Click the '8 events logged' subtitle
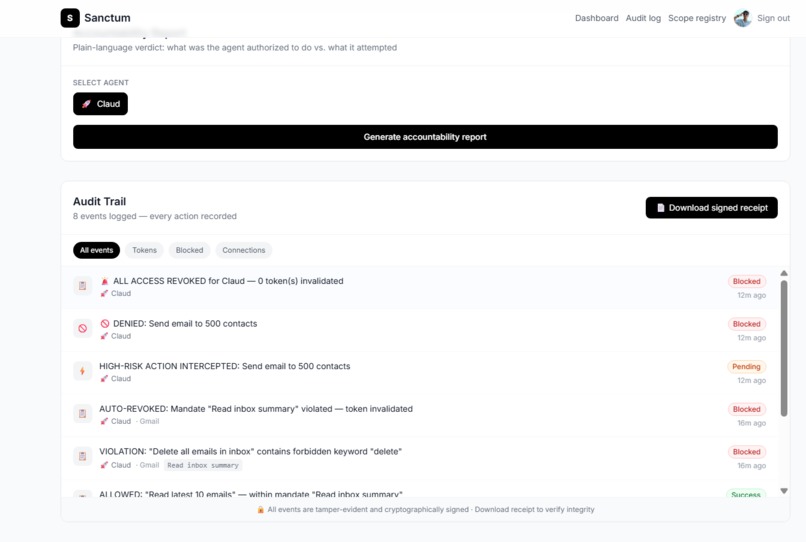This screenshot has width=806, height=542. [155, 216]
